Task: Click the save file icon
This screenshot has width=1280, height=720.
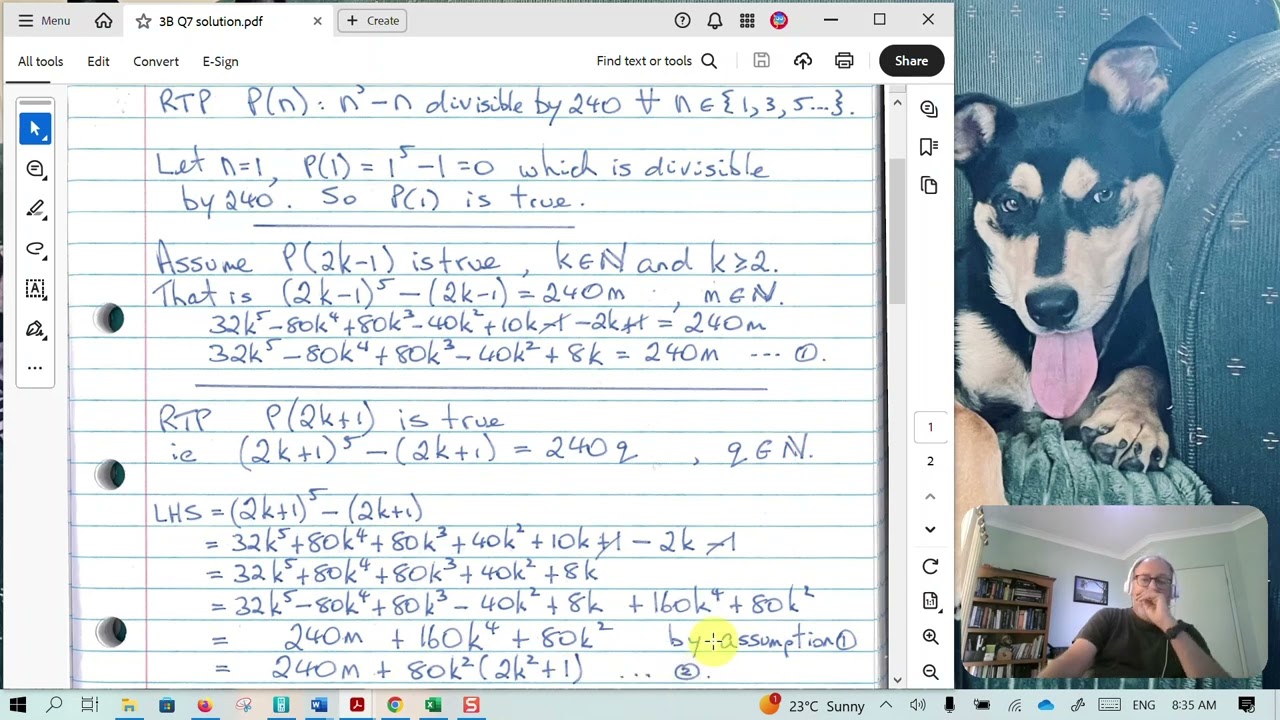Action: pos(761,61)
